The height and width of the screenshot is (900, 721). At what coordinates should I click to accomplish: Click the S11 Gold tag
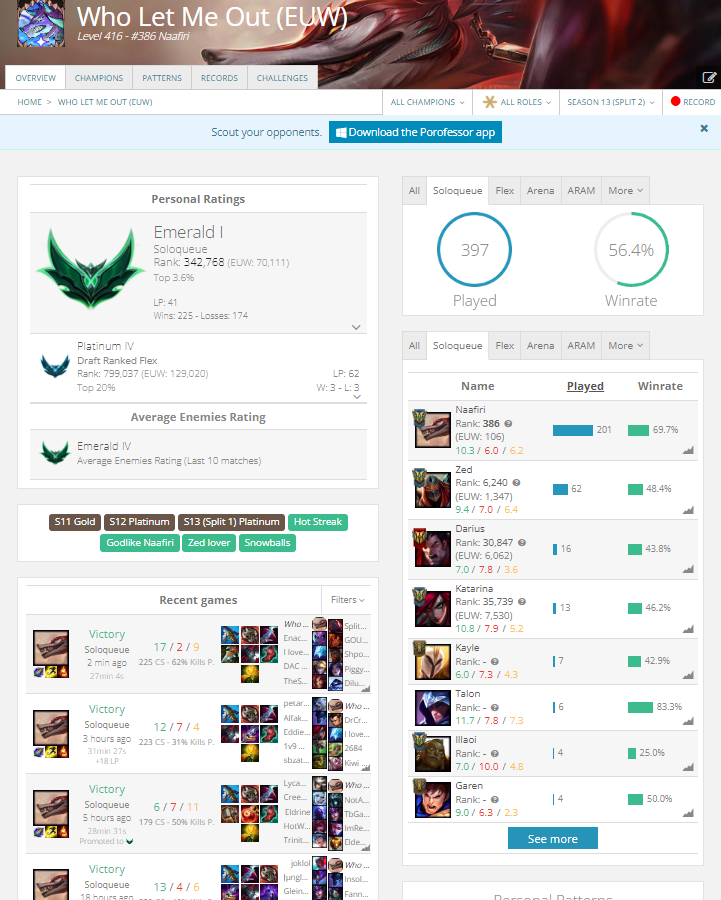tap(75, 522)
